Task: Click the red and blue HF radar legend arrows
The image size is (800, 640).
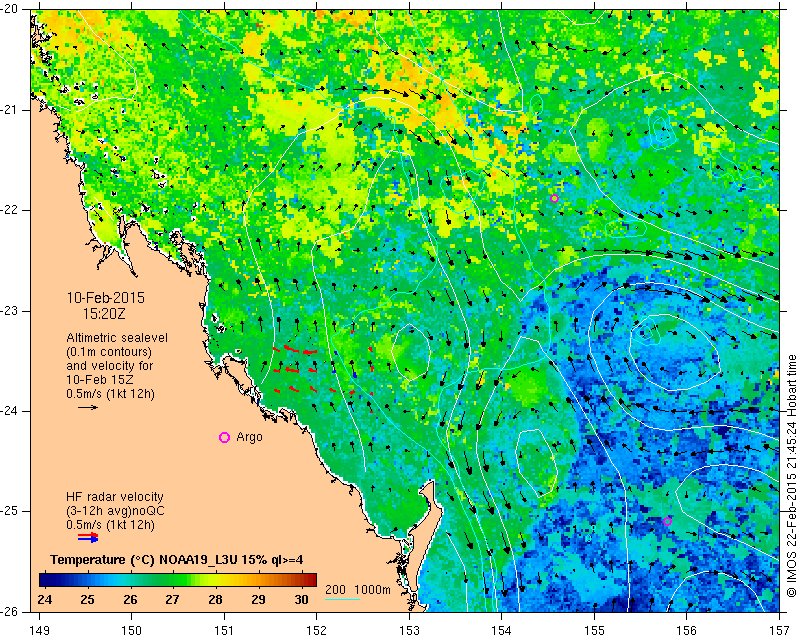Action: click(88, 537)
